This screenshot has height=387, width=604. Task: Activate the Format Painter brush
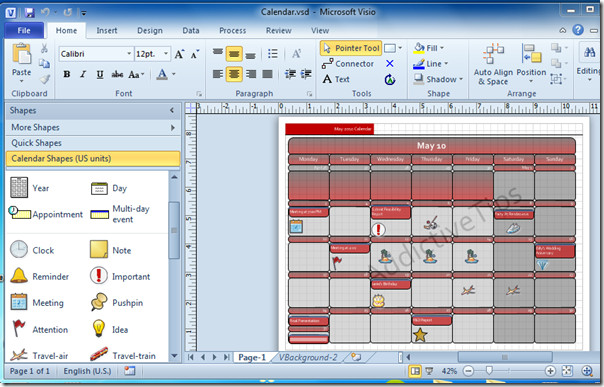(45, 79)
